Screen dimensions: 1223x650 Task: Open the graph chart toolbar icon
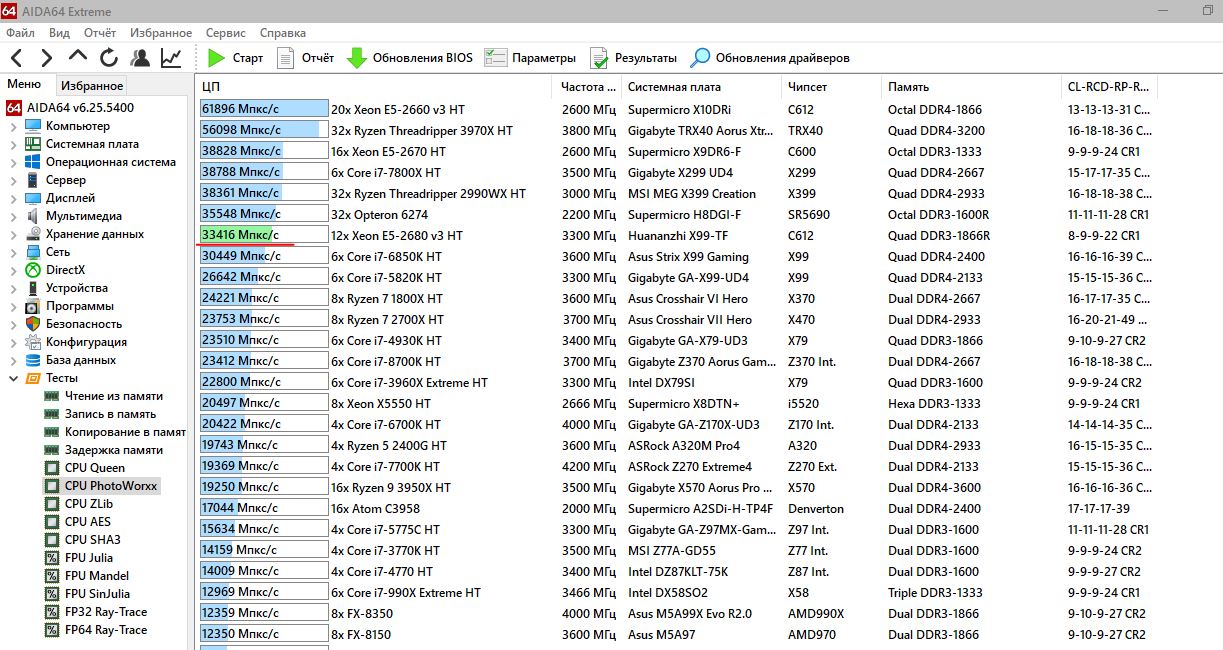pos(171,58)
